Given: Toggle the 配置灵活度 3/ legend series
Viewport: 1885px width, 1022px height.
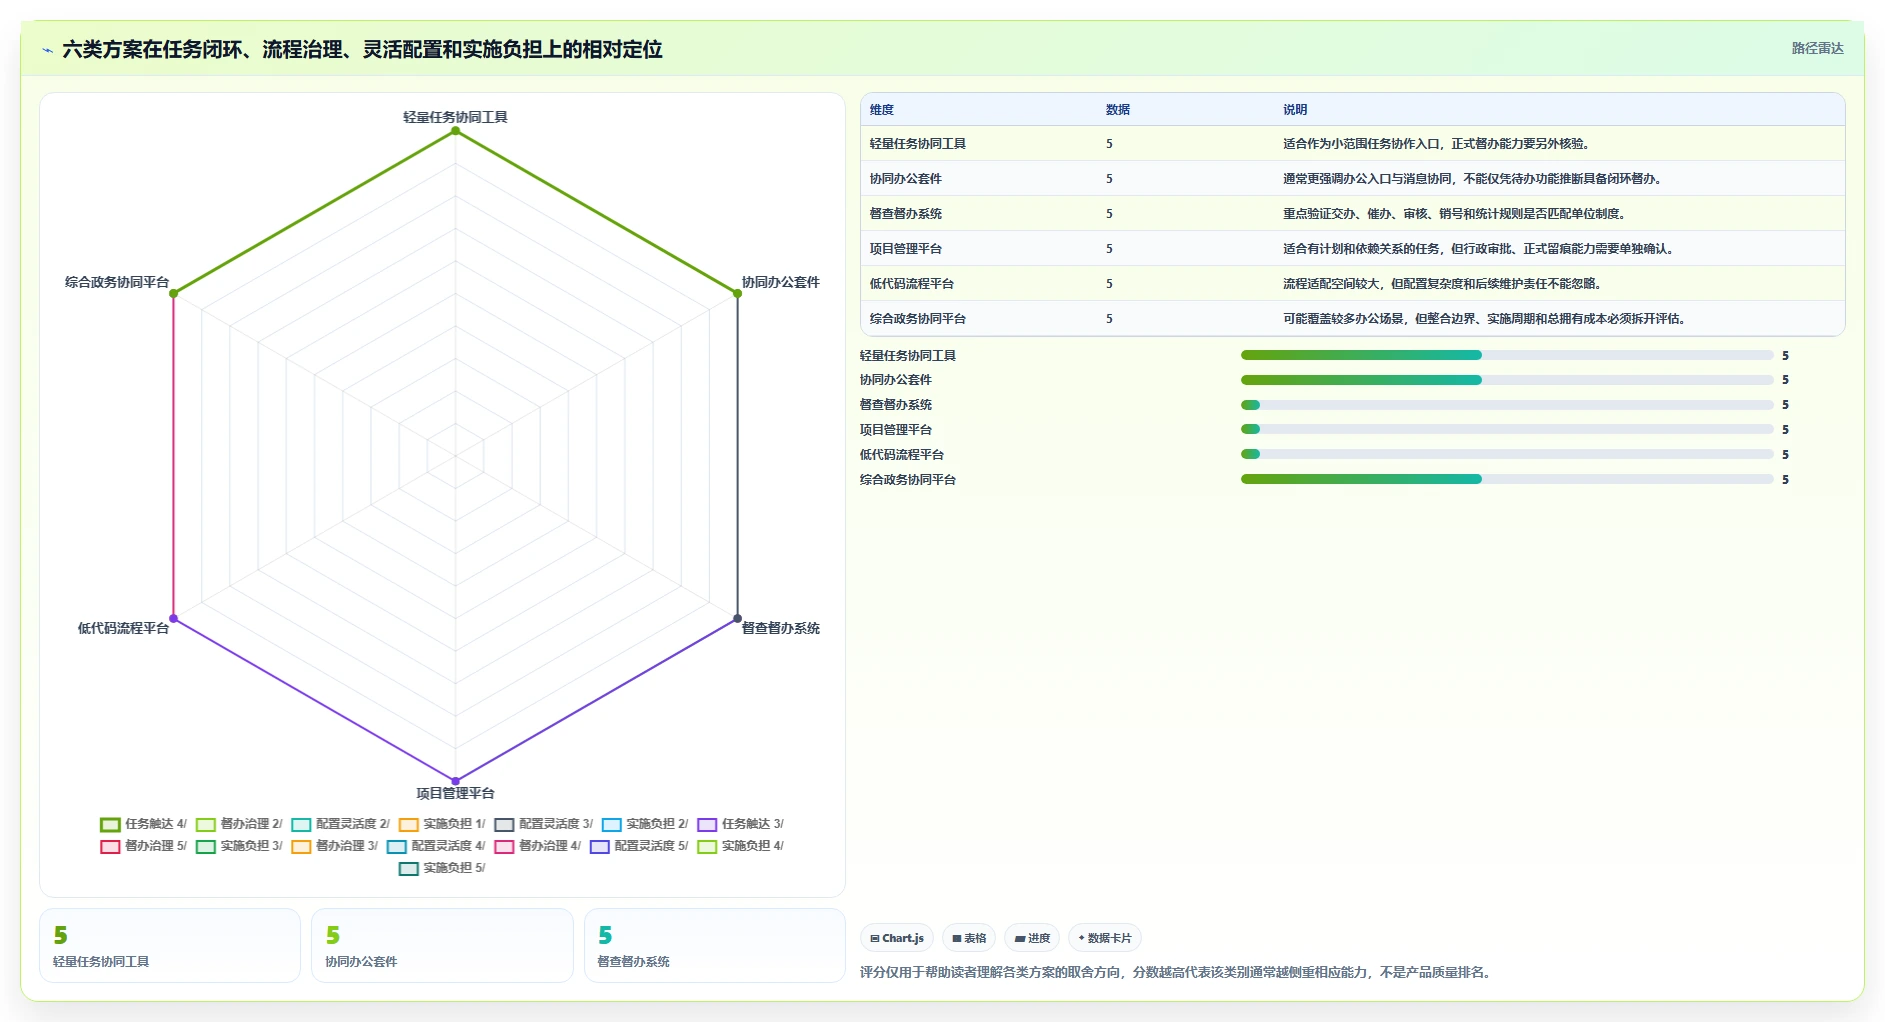Looking at the screenshot, I should point(544,824).
